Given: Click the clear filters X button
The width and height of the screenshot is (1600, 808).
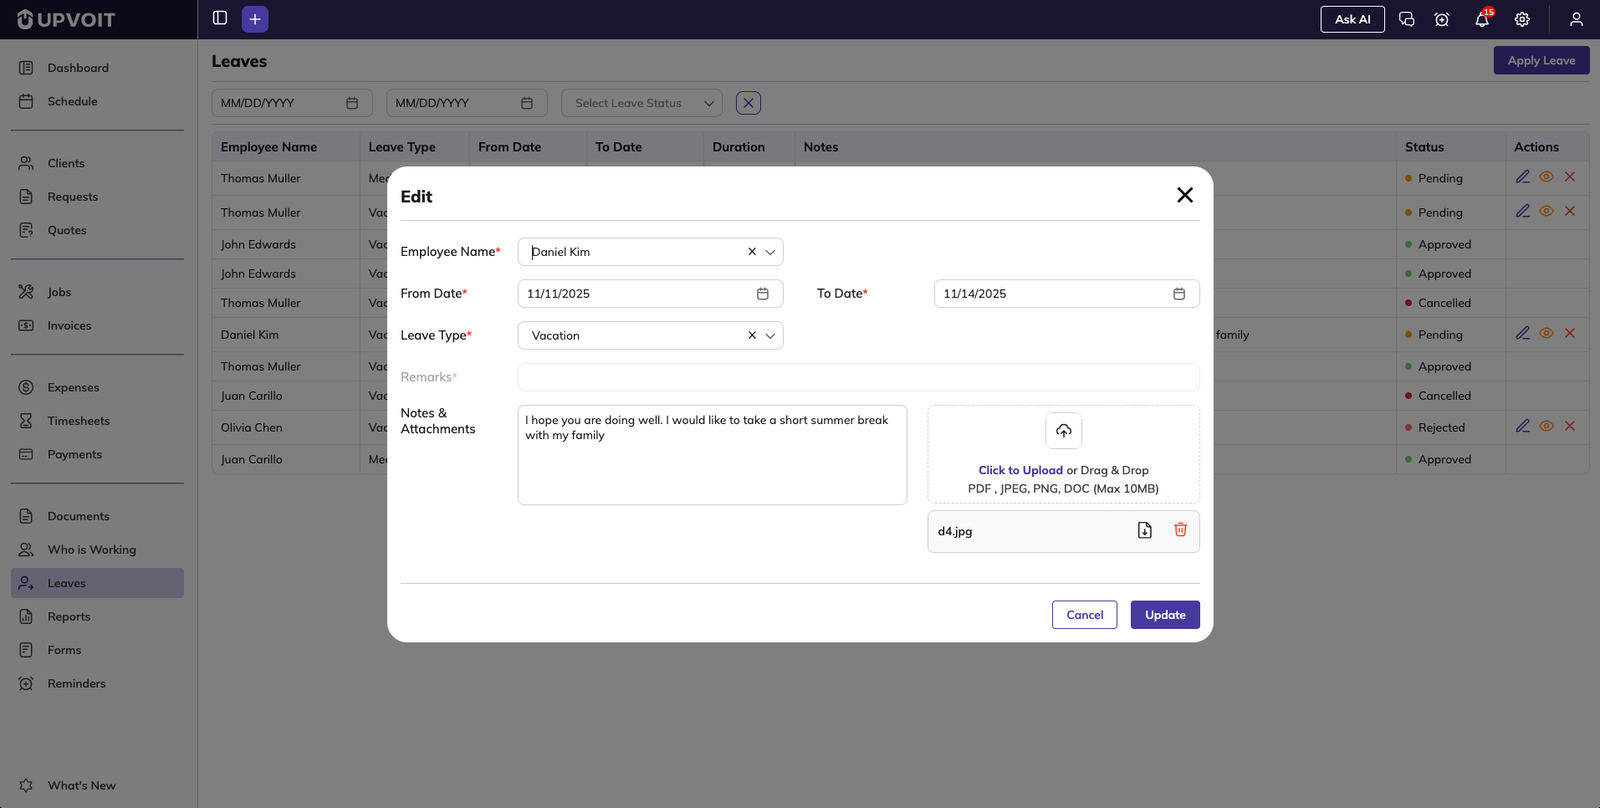Looking at the screenshot, I should click(748, 103).
